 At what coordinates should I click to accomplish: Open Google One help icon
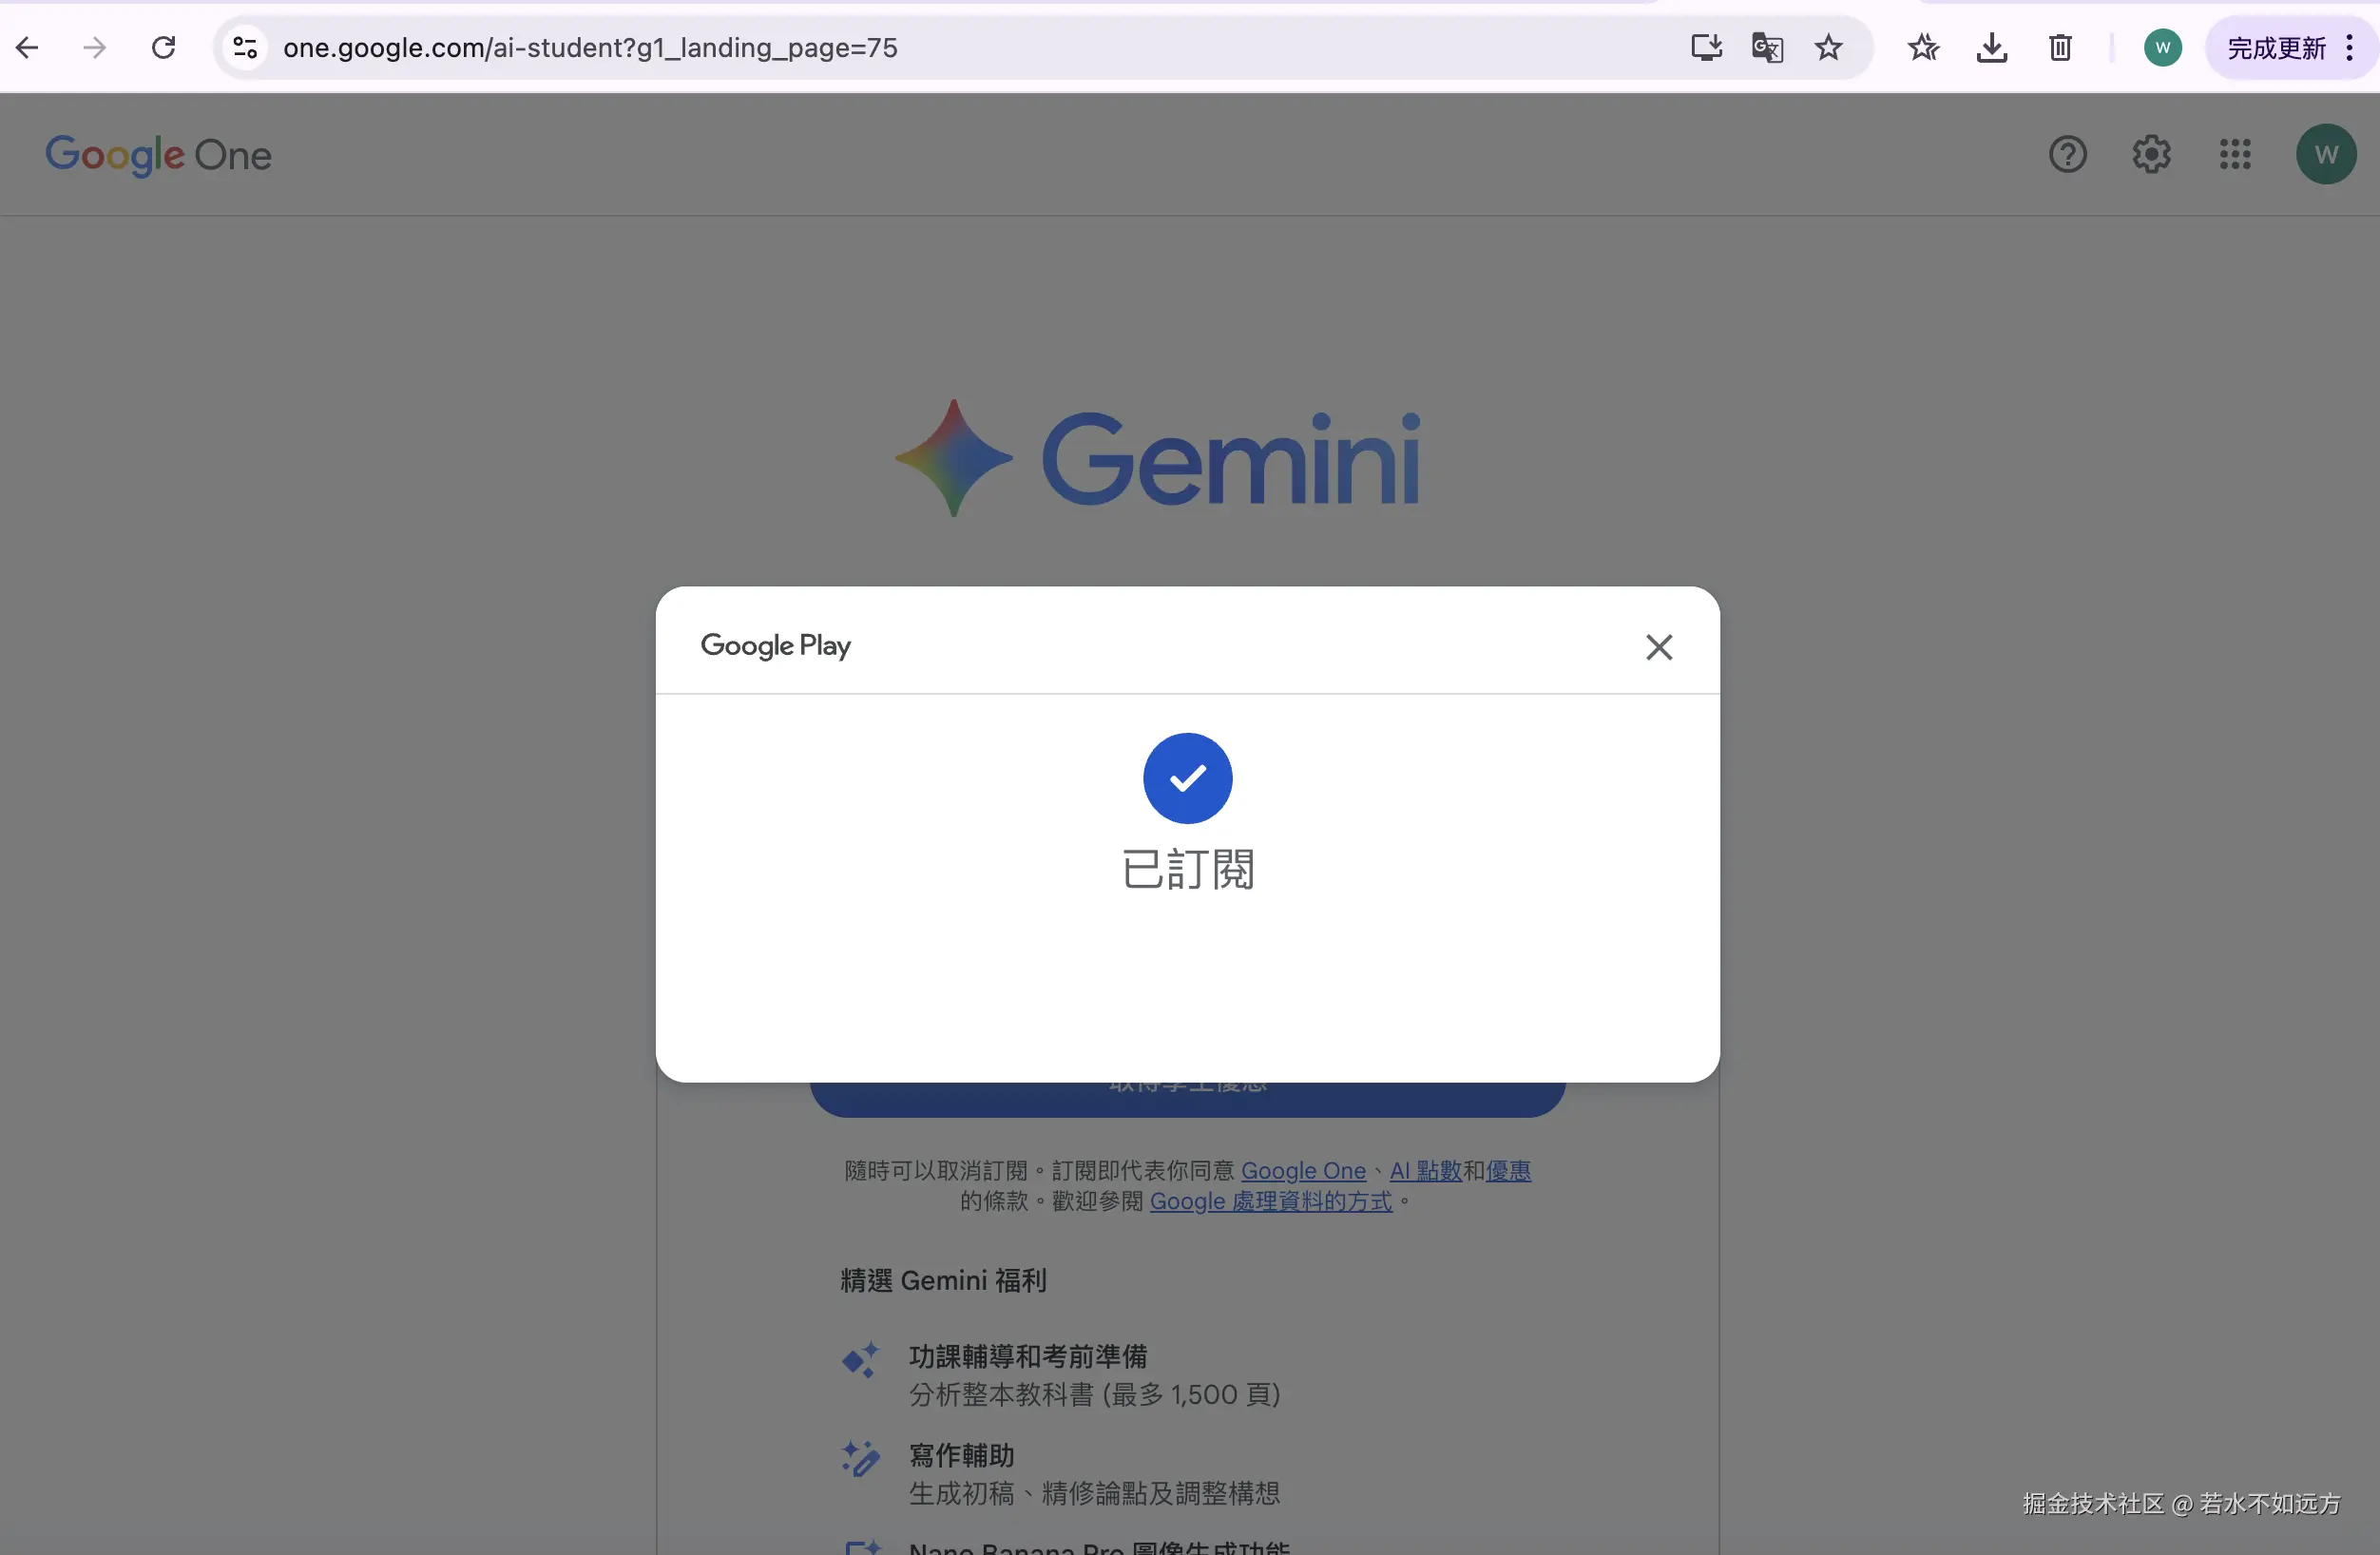click(x=2067, y=154)
